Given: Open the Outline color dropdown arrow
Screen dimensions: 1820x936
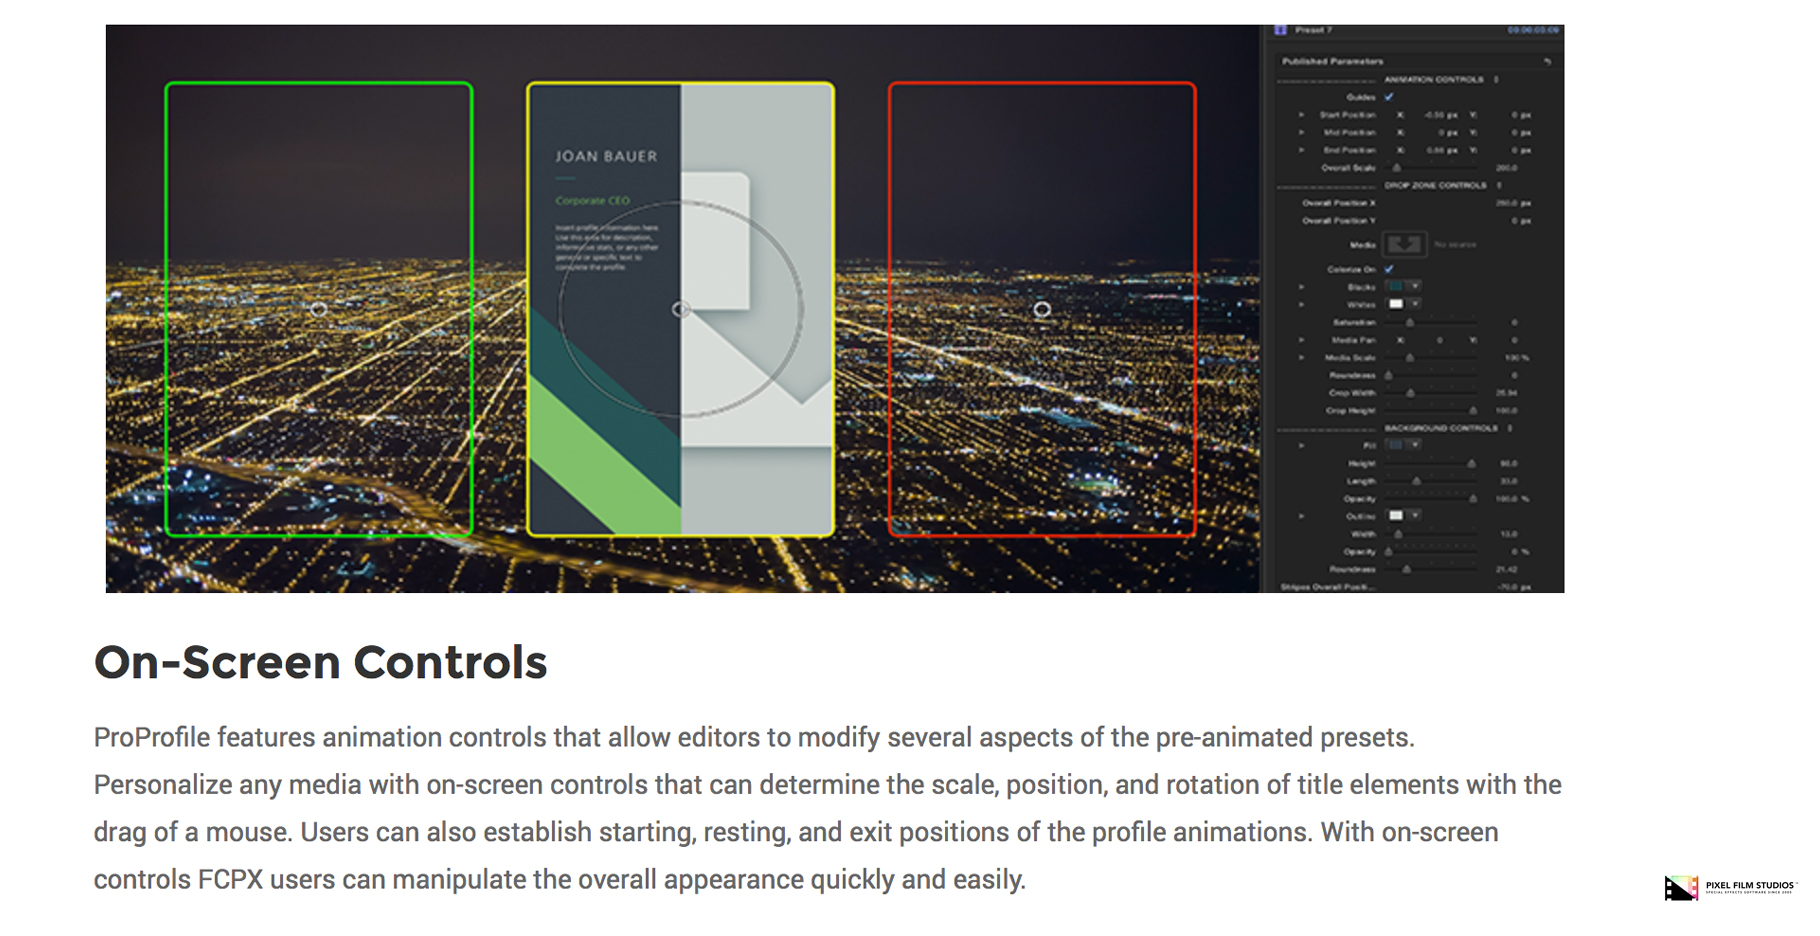Looking at the screenshot, I should [1415, 516].
